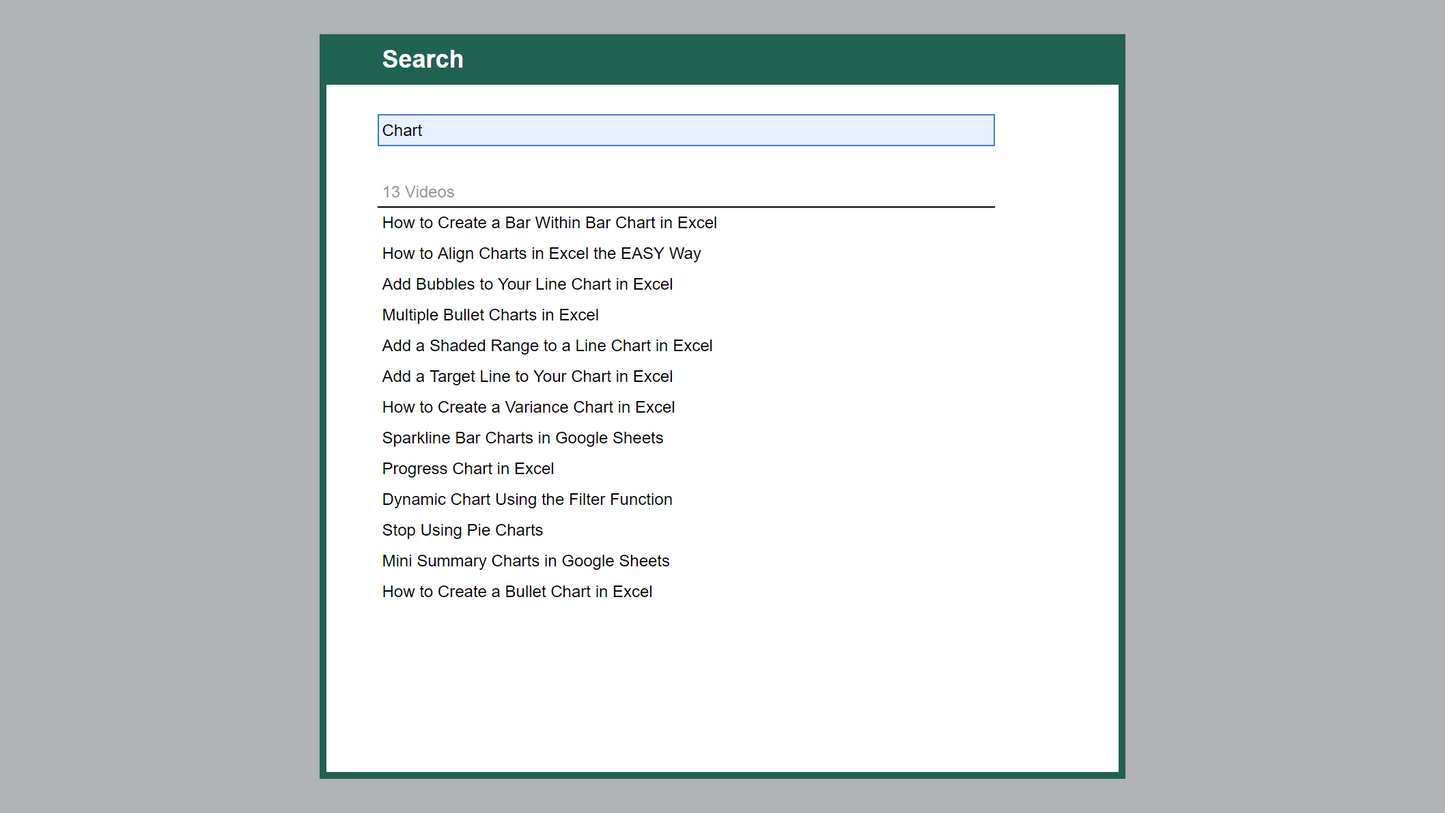Open "Add a Target Line to Your Chart in Excel"

(x=527, y=376)
